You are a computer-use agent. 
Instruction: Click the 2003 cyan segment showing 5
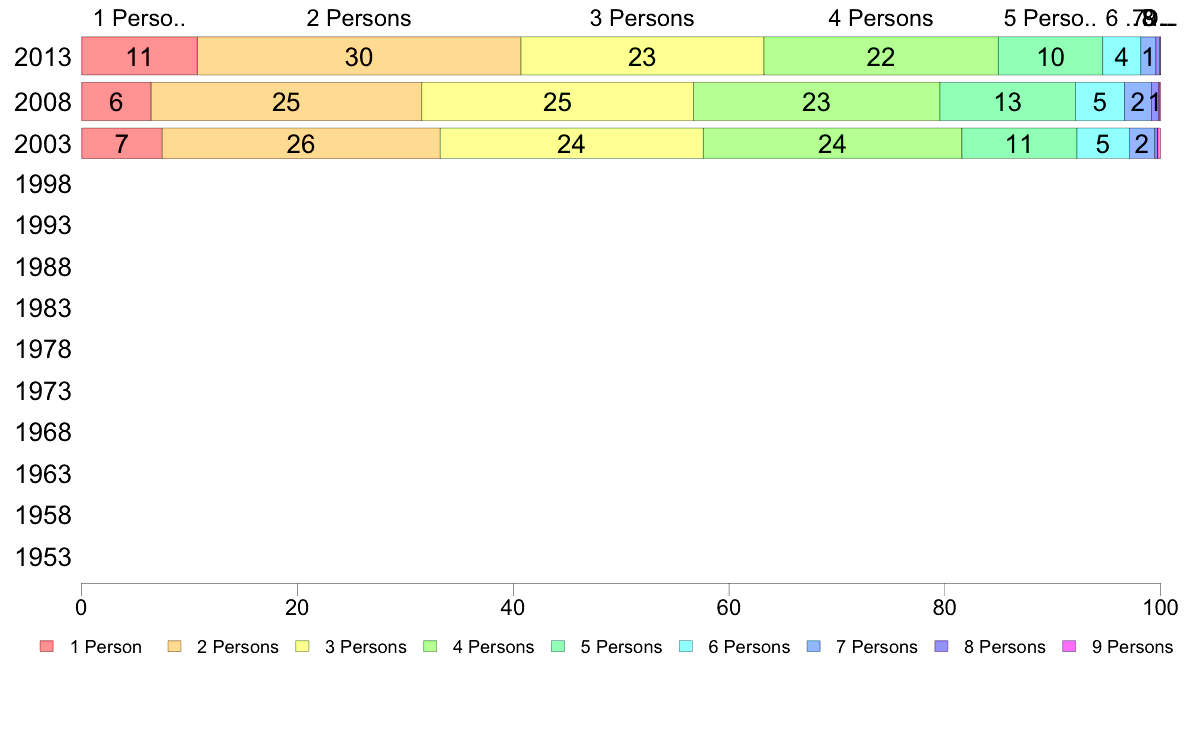(x=1103, y=143)
